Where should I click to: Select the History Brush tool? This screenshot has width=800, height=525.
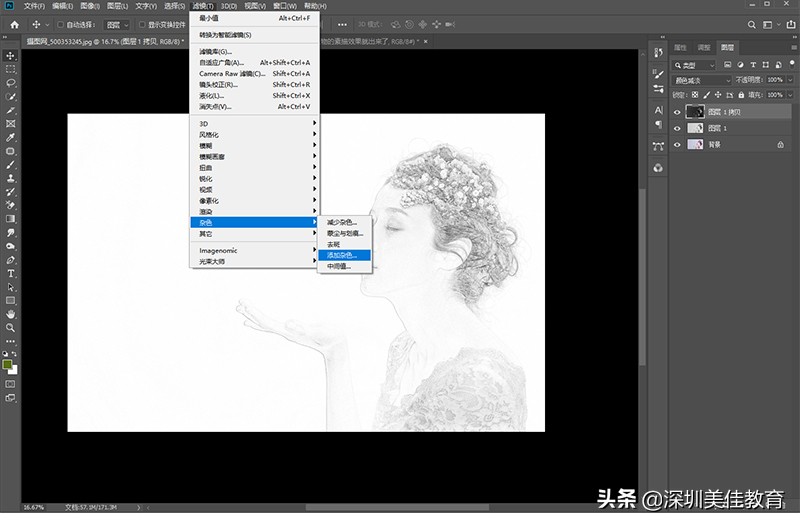pos(10,192)
